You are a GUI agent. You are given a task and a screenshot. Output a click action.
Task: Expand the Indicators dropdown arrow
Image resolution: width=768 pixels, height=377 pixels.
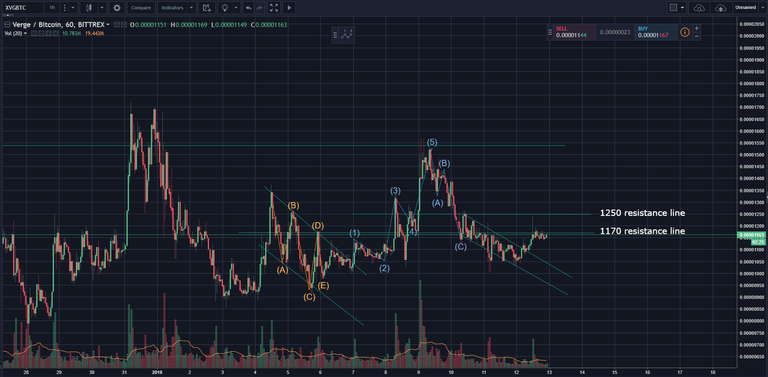pos(192,8)
